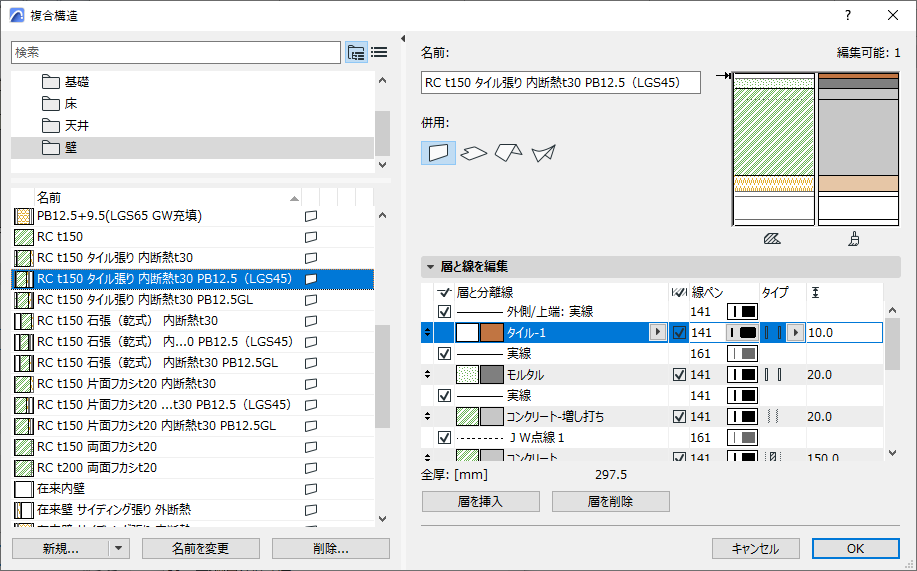Click the composite list scroll-up arrow

tap(382, 216)
